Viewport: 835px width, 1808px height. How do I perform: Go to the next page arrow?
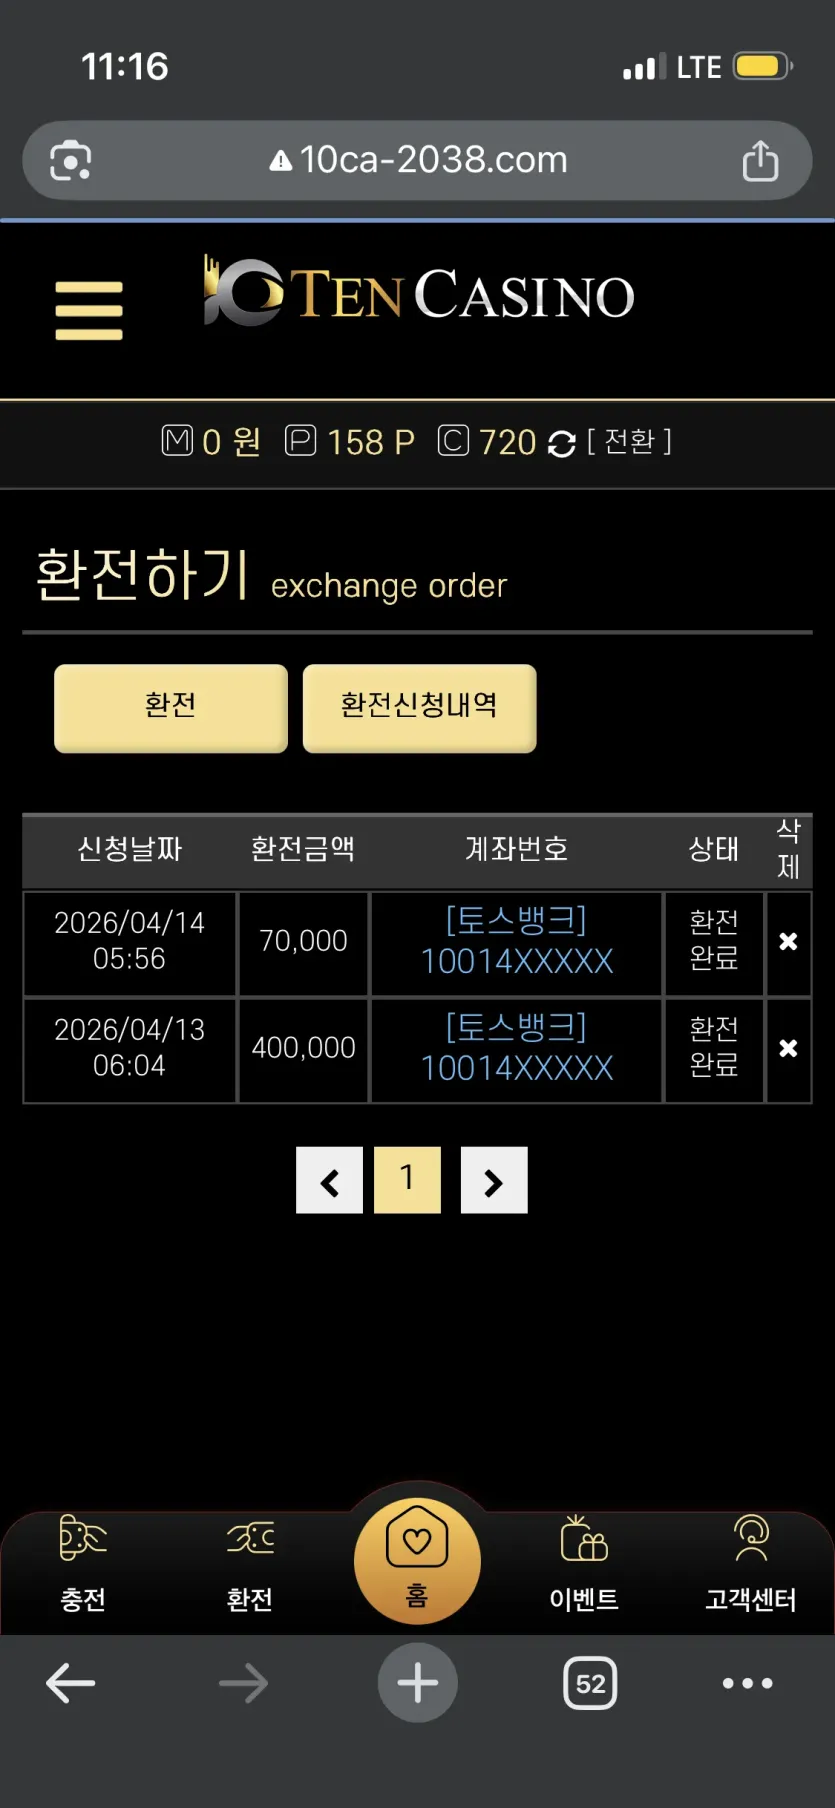click(494, 1180)
